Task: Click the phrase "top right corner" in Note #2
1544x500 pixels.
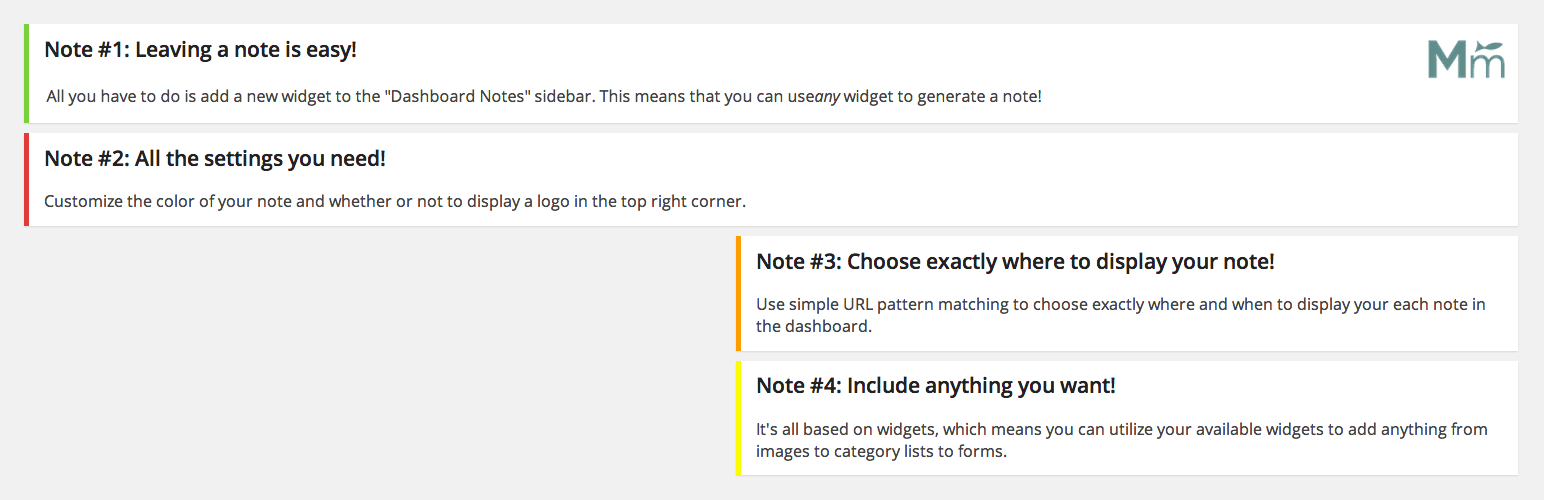Action: pyautogui.click(x=684, y=201)
